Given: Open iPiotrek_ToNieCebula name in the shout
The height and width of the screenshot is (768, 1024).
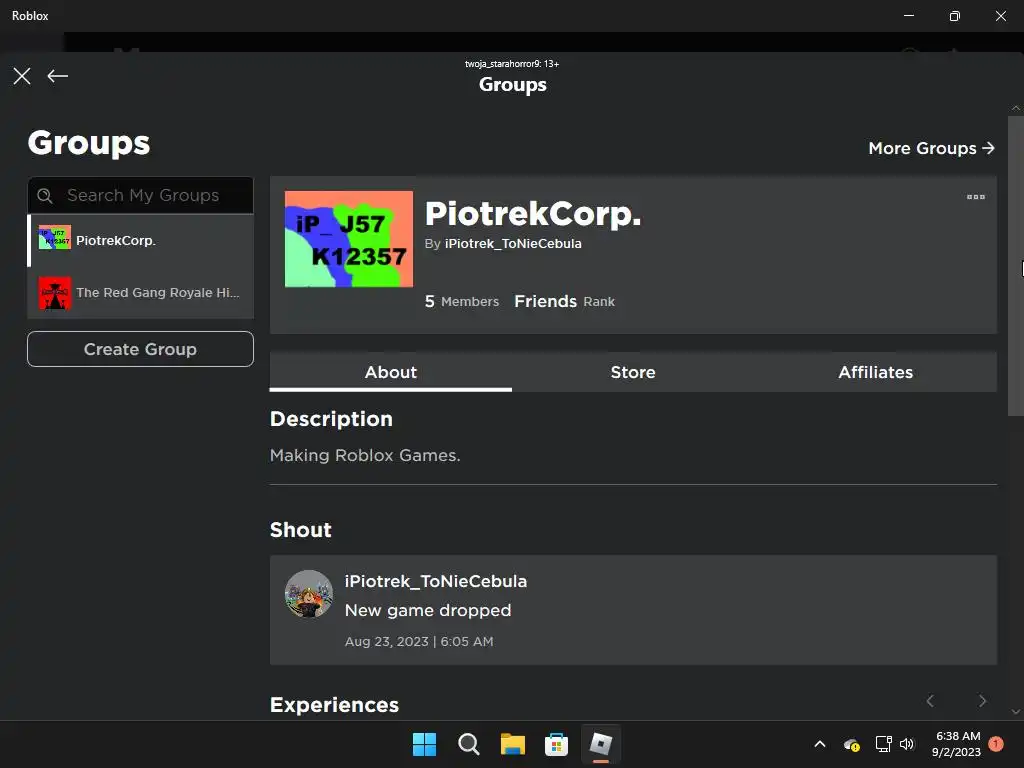Looking at the screenshot, I should (436, 581).
